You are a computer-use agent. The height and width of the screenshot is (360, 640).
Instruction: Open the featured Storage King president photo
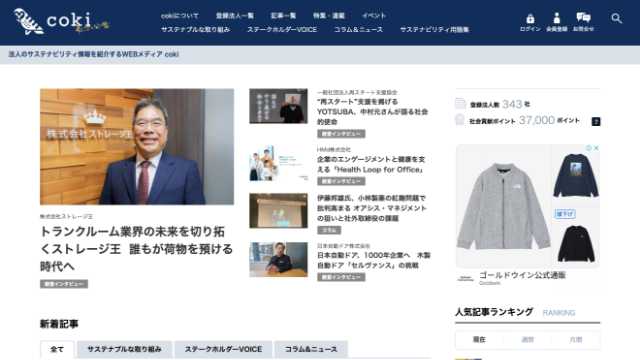click(137, 147)
